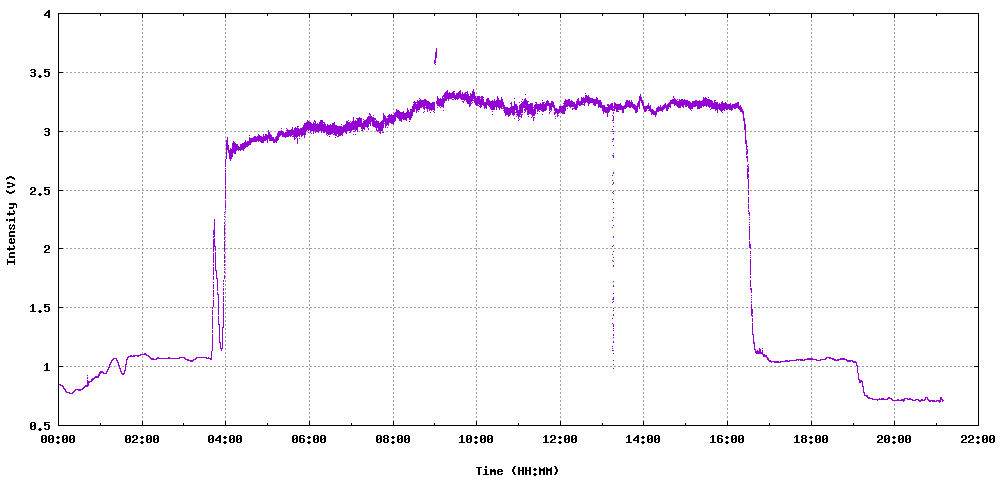
Task: Click the '4' y-axis tick label
Action: [x=49, y=14]
